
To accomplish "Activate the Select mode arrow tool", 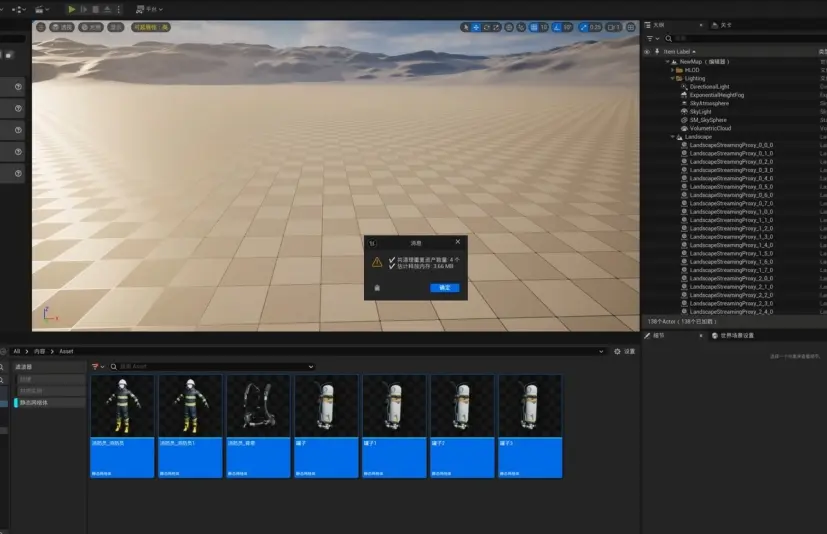I will 465,27.
